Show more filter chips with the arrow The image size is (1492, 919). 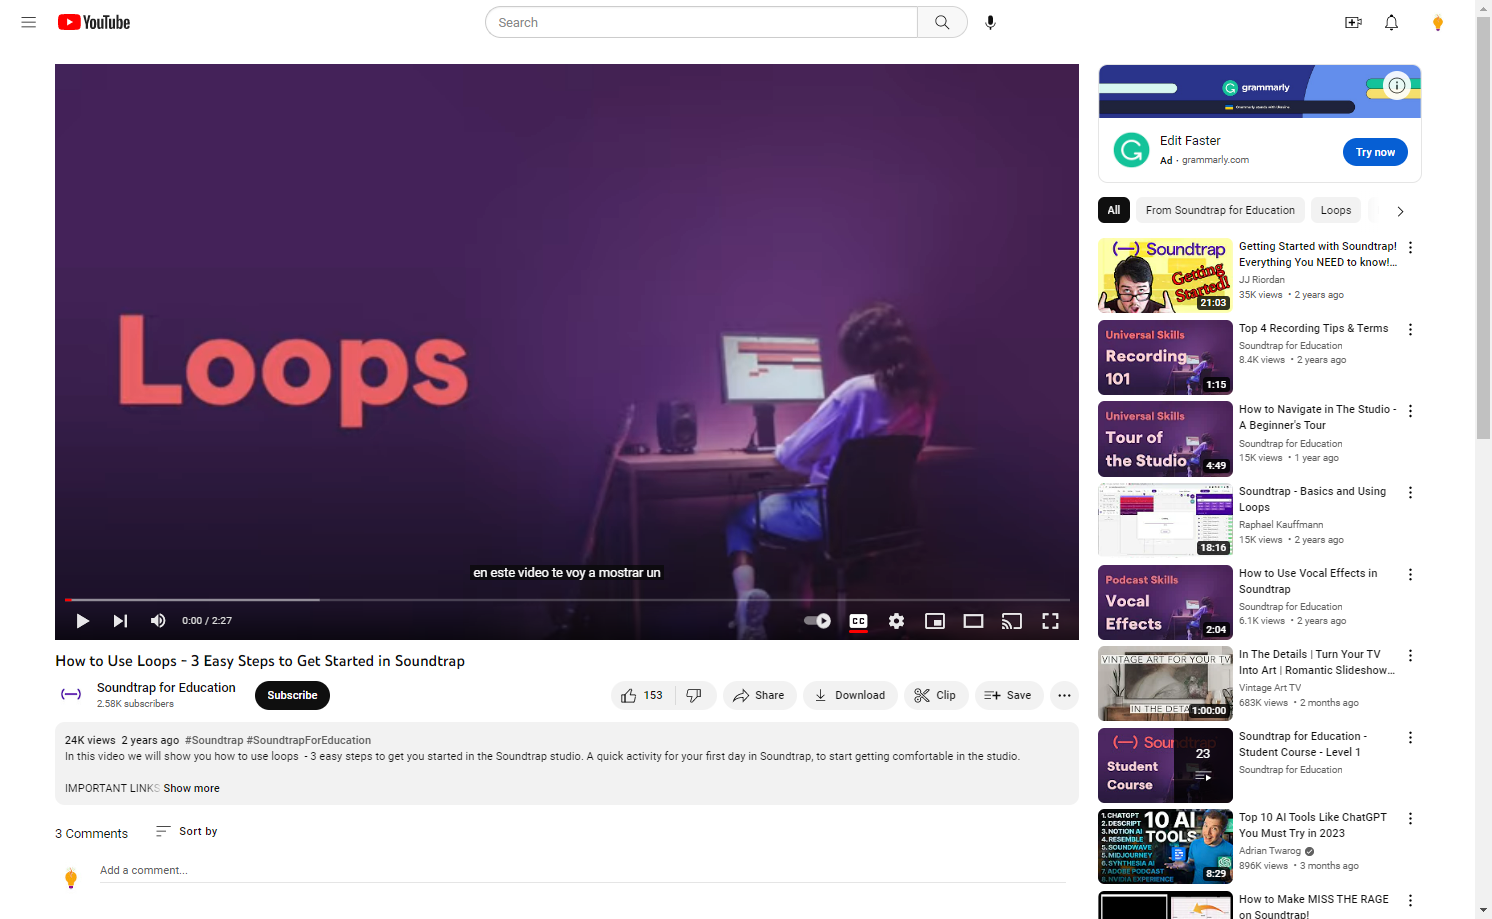pyautogui.click(x=1400, y=211)
